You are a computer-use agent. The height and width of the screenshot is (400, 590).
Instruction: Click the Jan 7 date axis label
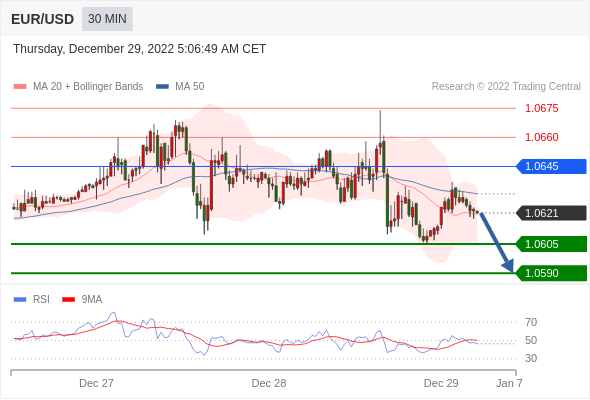point(509,383)
